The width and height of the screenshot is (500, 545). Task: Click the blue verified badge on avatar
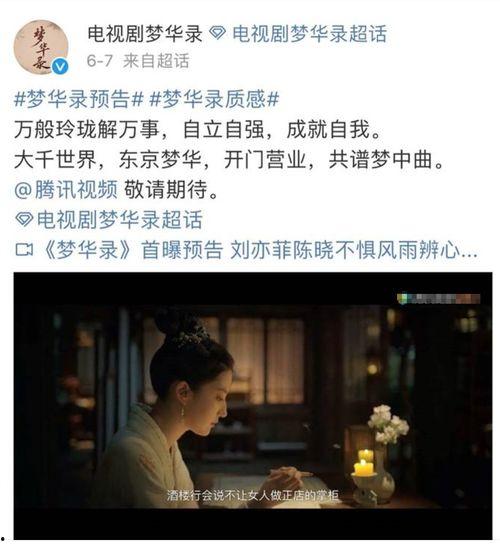tap(60, 66)
